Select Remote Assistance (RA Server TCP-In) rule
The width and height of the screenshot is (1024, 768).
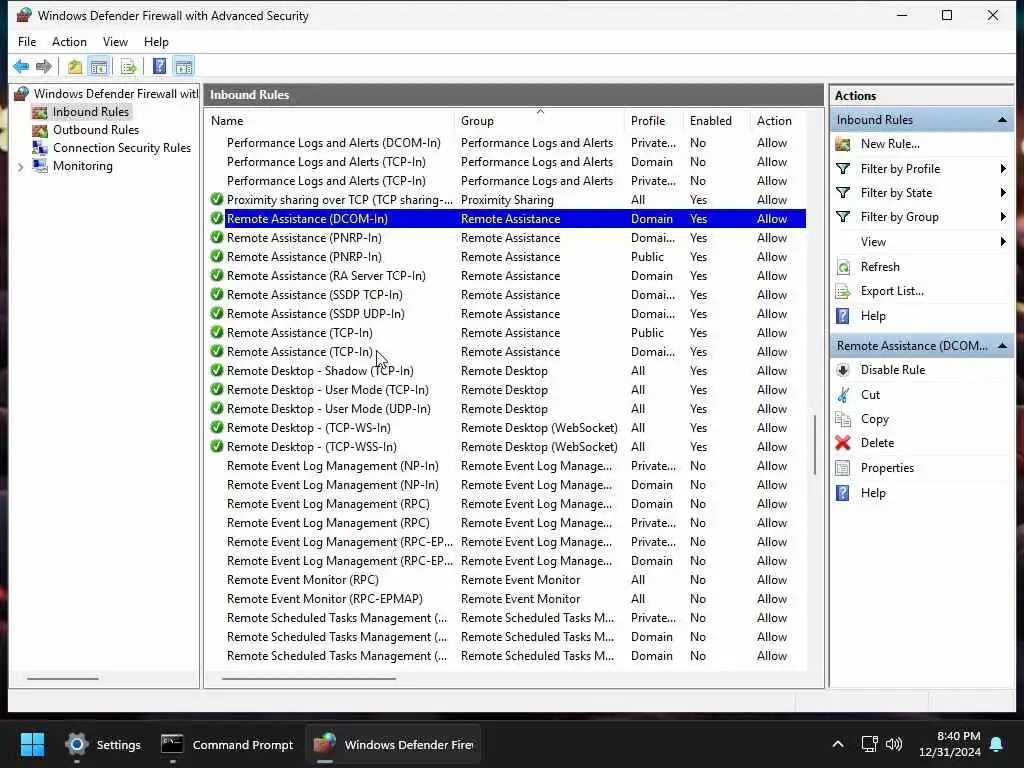click(x=508, y=276)
